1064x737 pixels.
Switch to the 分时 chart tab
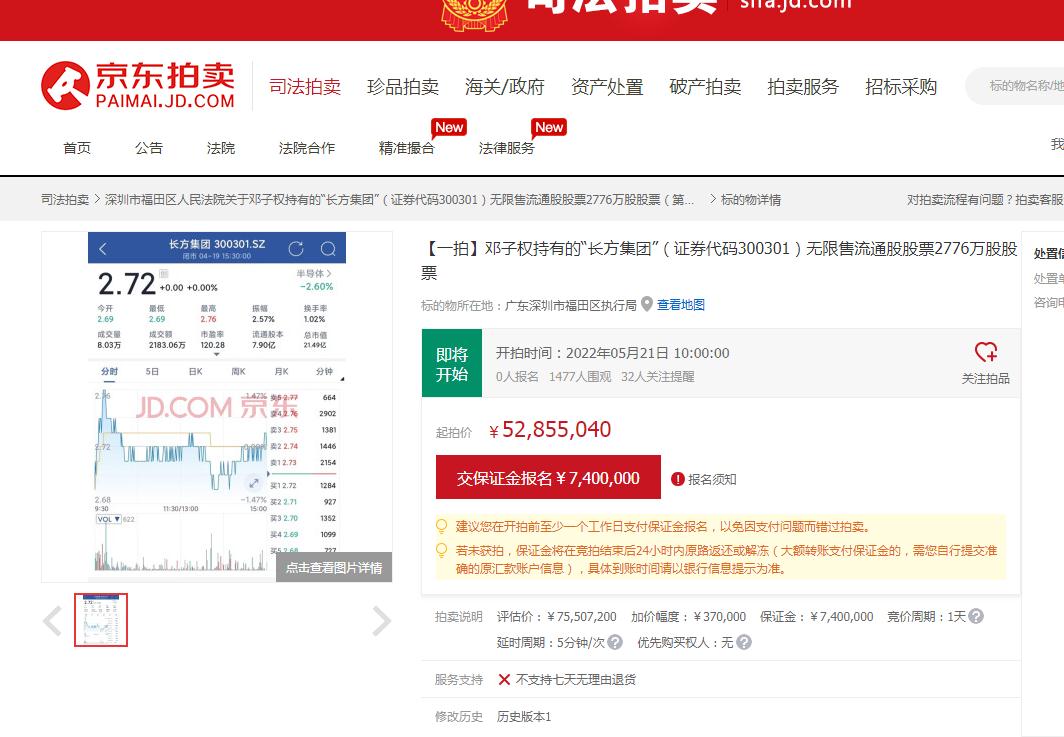click(108, 371)
